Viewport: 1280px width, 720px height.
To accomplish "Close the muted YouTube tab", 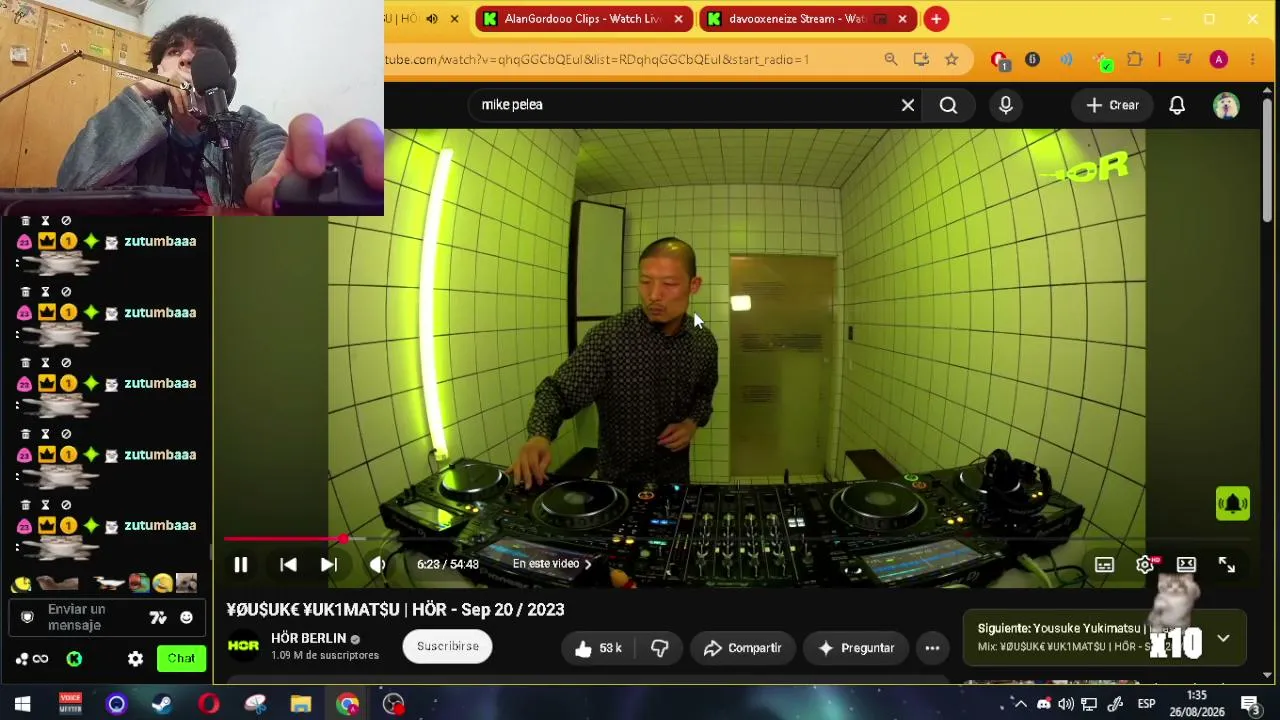I will [454, 19].
